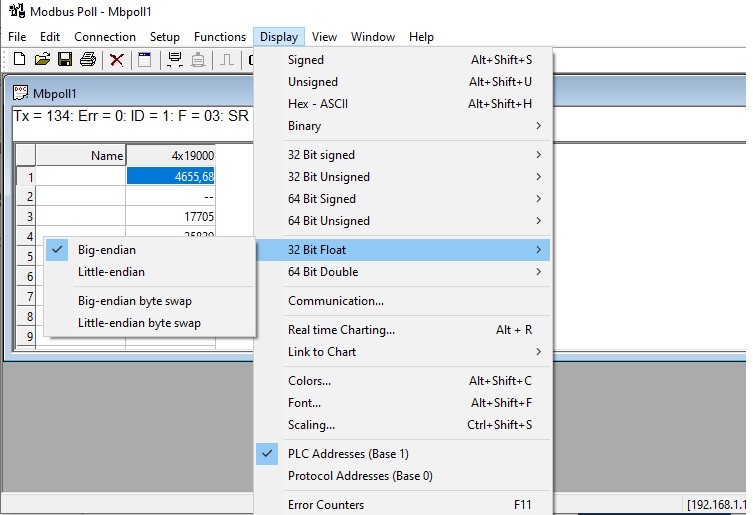The image size is (753, 515).
Task: Select Big-endian float format
Action: [107, 249]
